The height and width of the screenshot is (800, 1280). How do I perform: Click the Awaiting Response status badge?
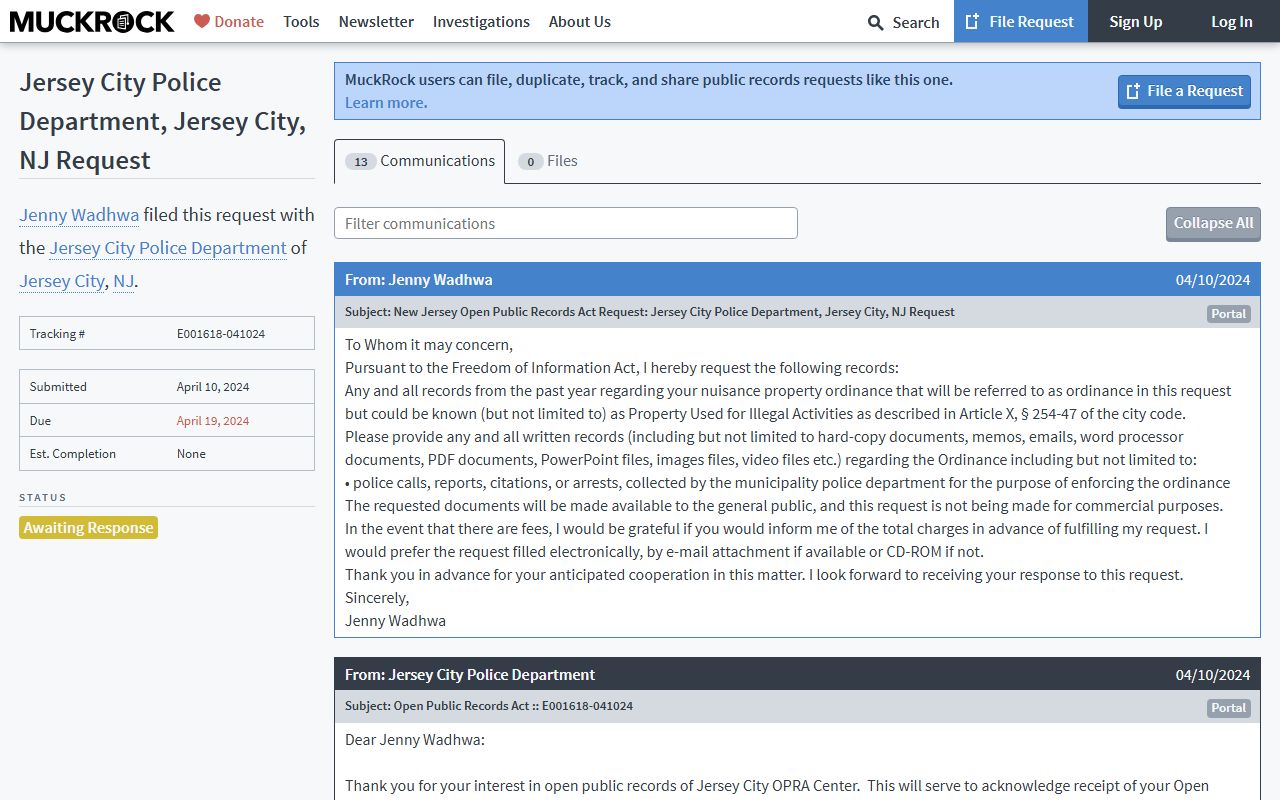88,527
